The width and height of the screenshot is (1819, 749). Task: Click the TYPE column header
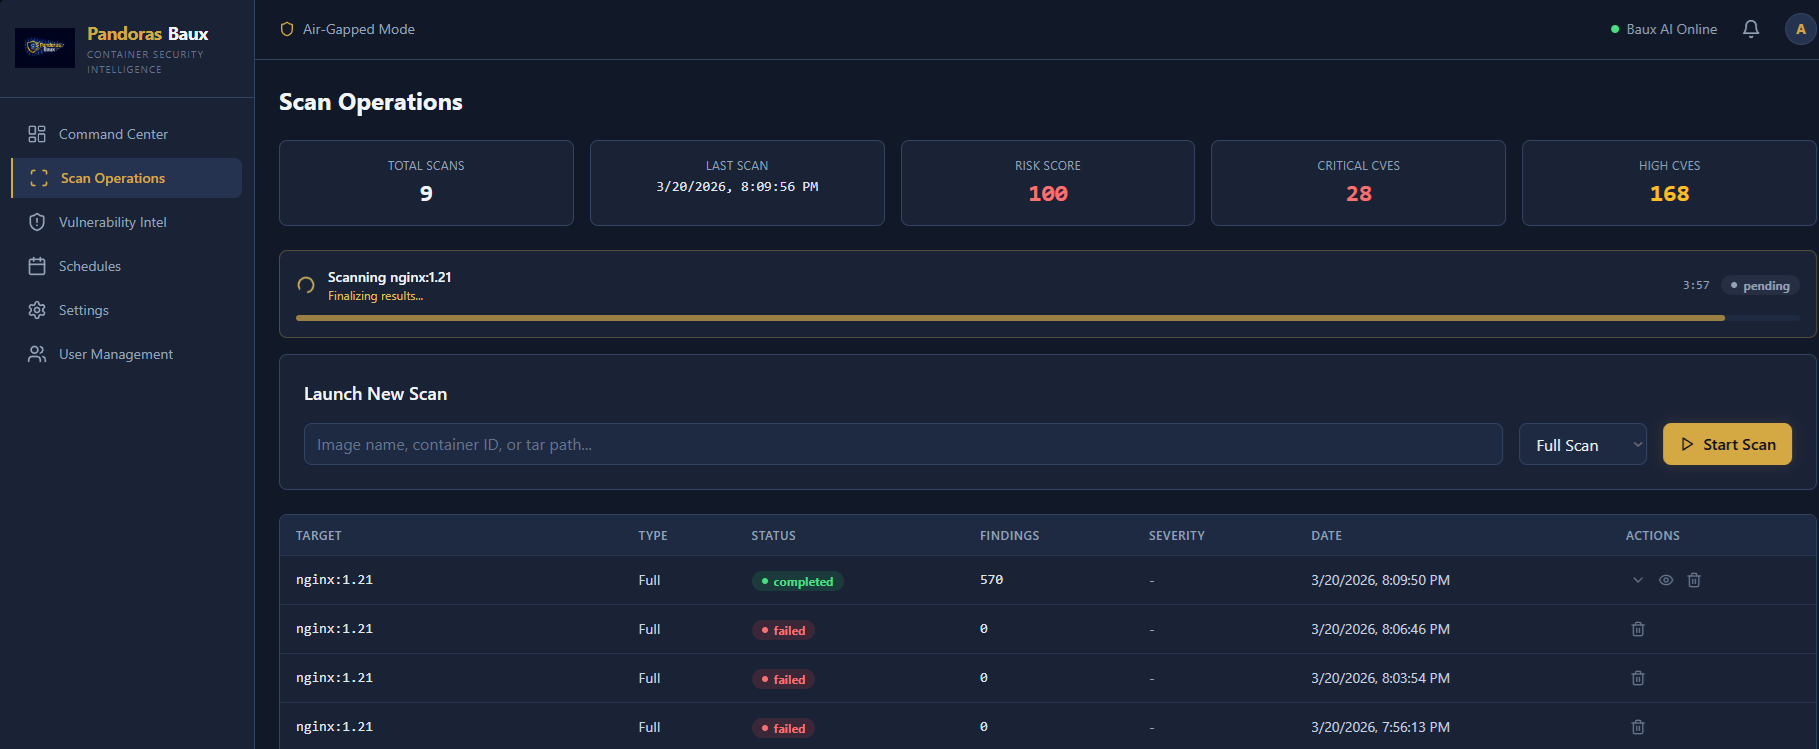653,536
